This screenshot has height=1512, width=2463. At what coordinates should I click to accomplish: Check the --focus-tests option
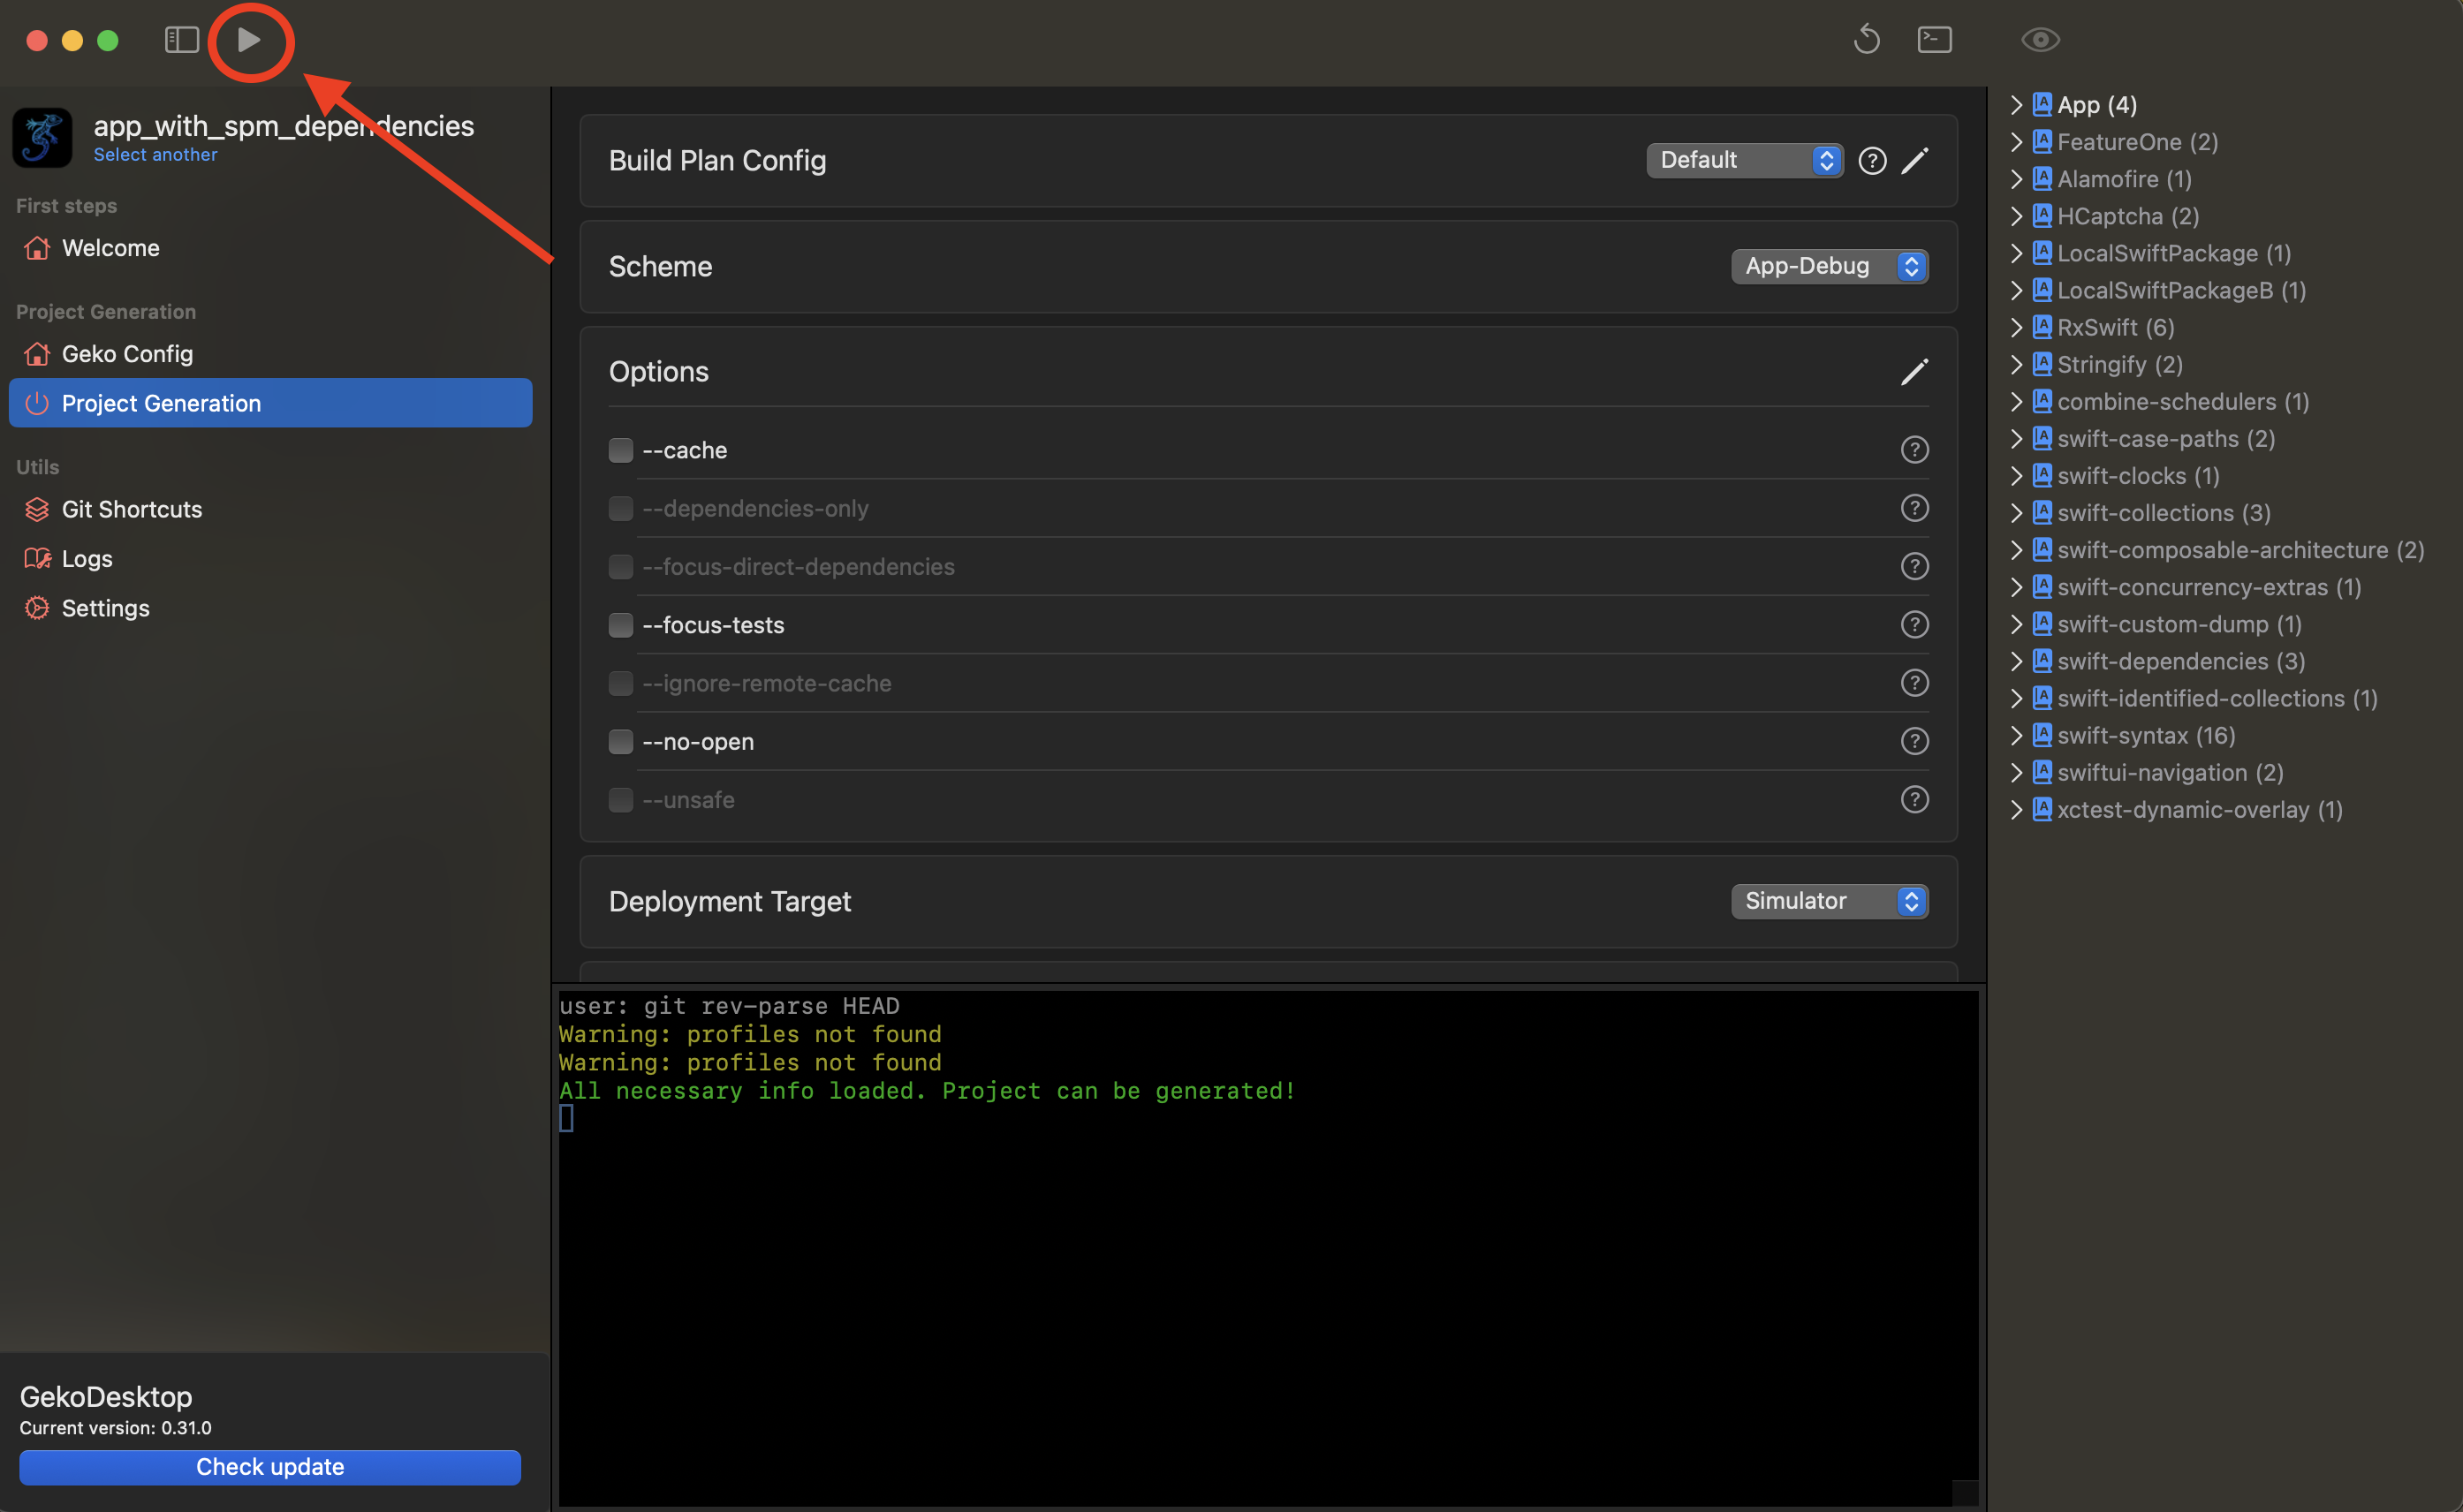(x=621, y=625)
